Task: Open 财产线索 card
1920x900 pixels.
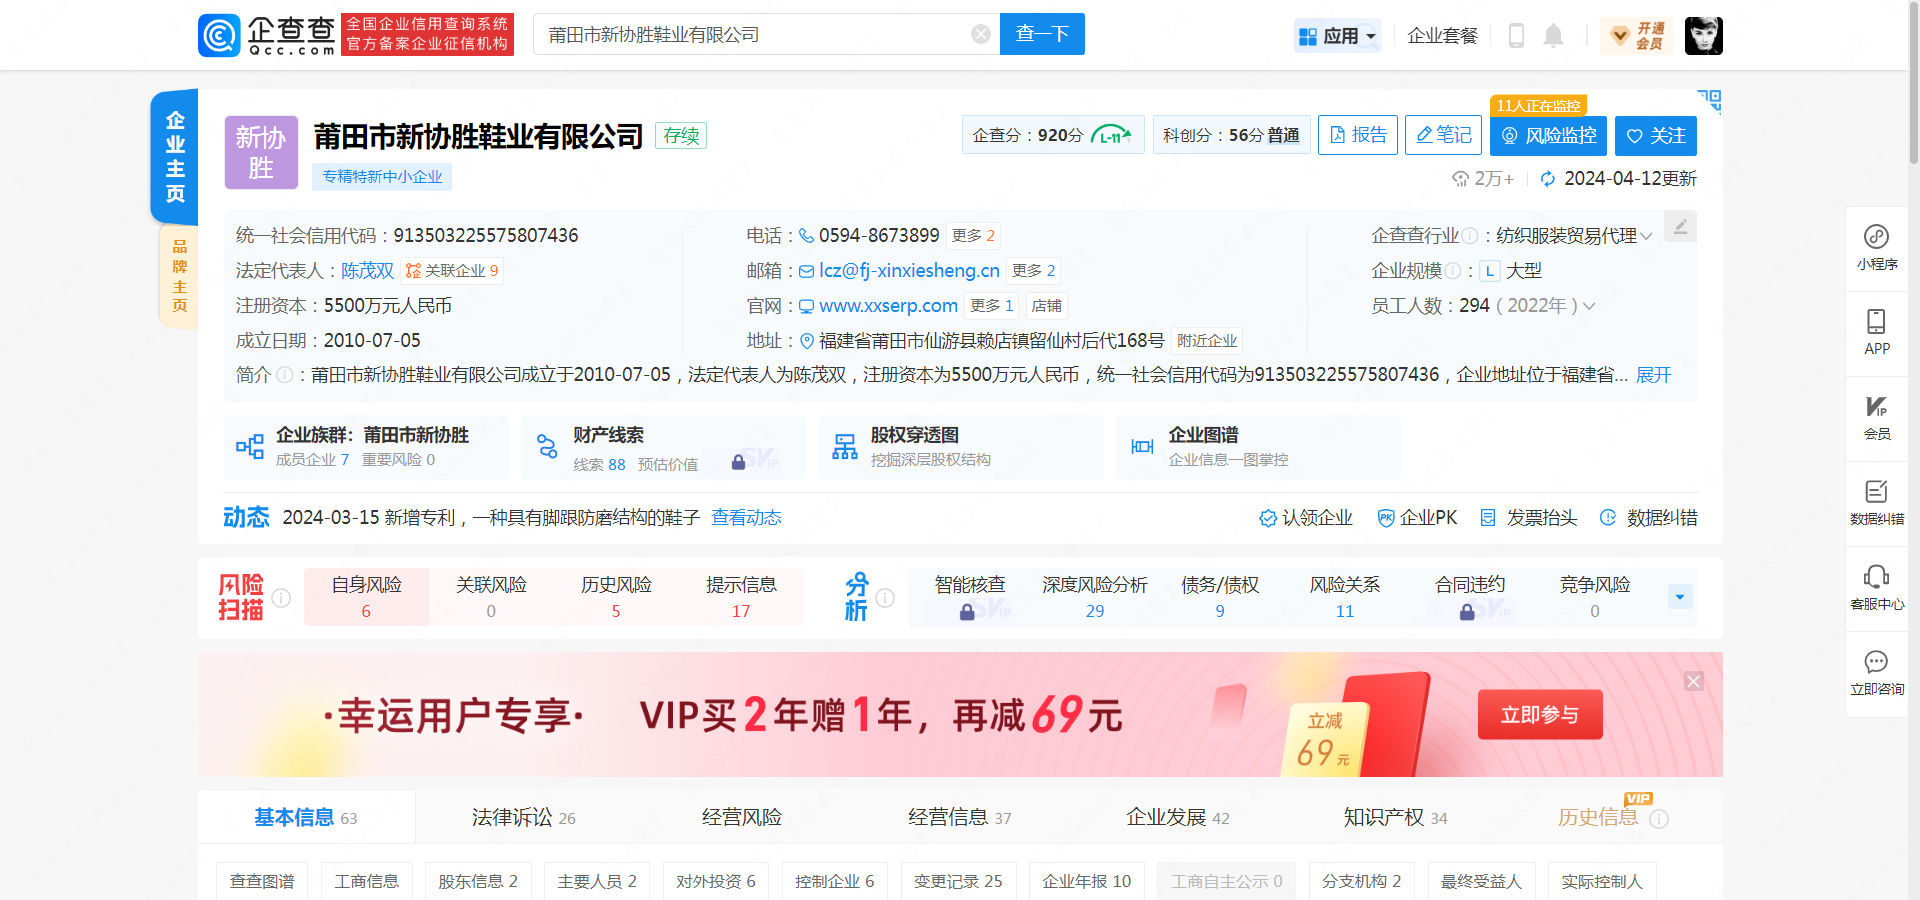Action: pos(664,447)
